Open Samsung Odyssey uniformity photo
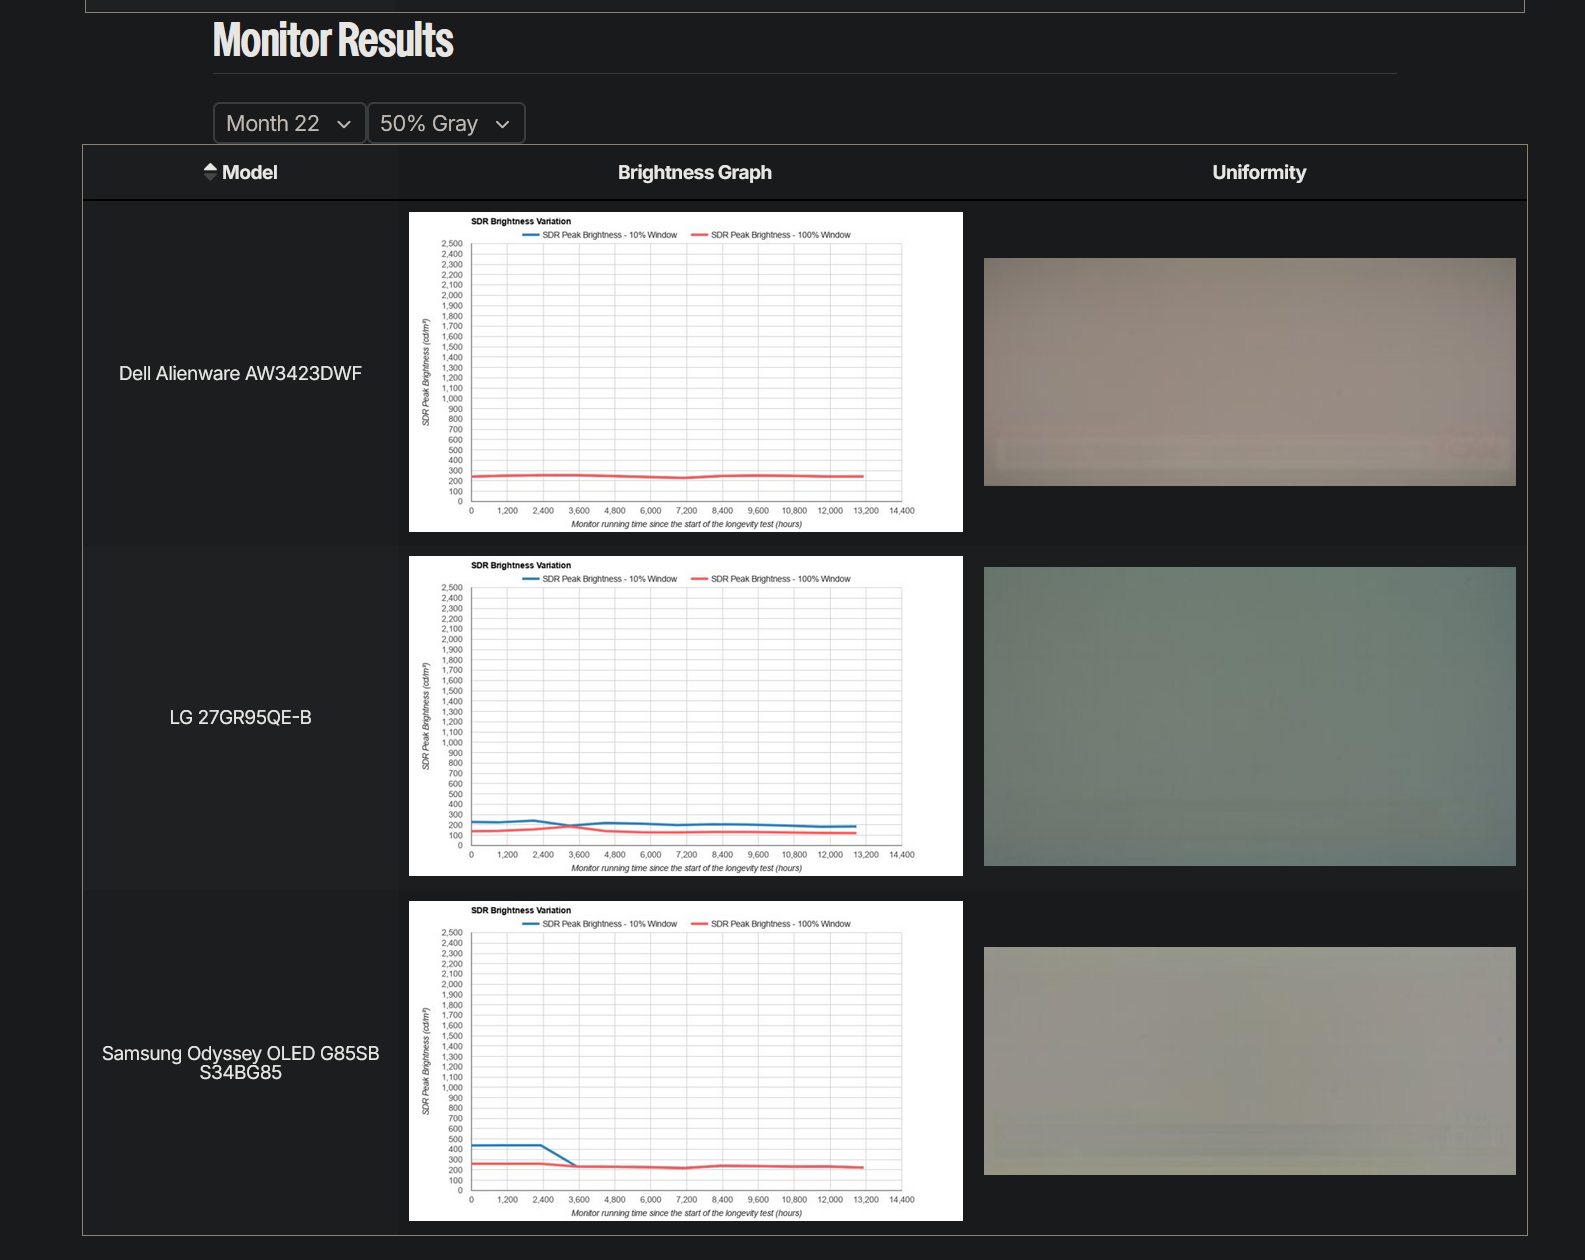Screen dimensions: 1585x1260 click(1250, 1061)
